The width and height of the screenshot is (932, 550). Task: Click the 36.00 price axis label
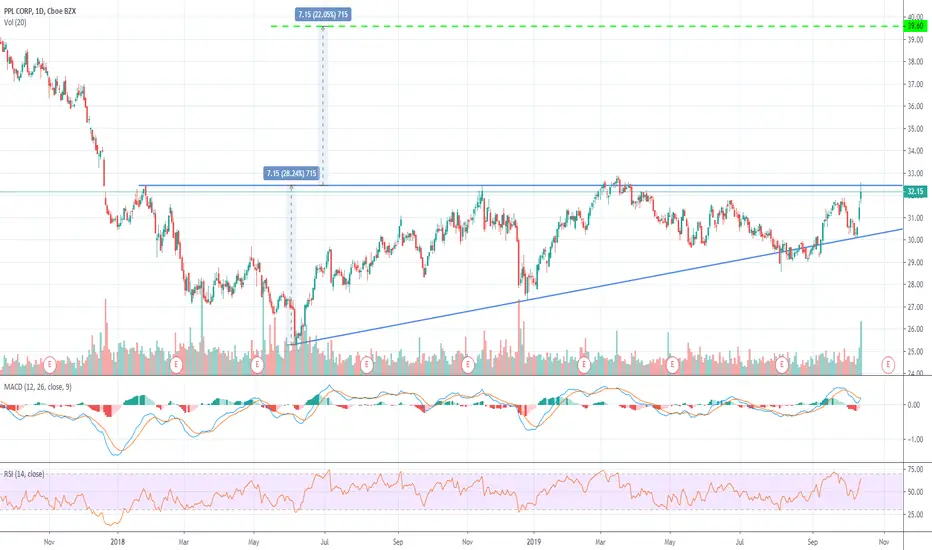tap(915, 106)
